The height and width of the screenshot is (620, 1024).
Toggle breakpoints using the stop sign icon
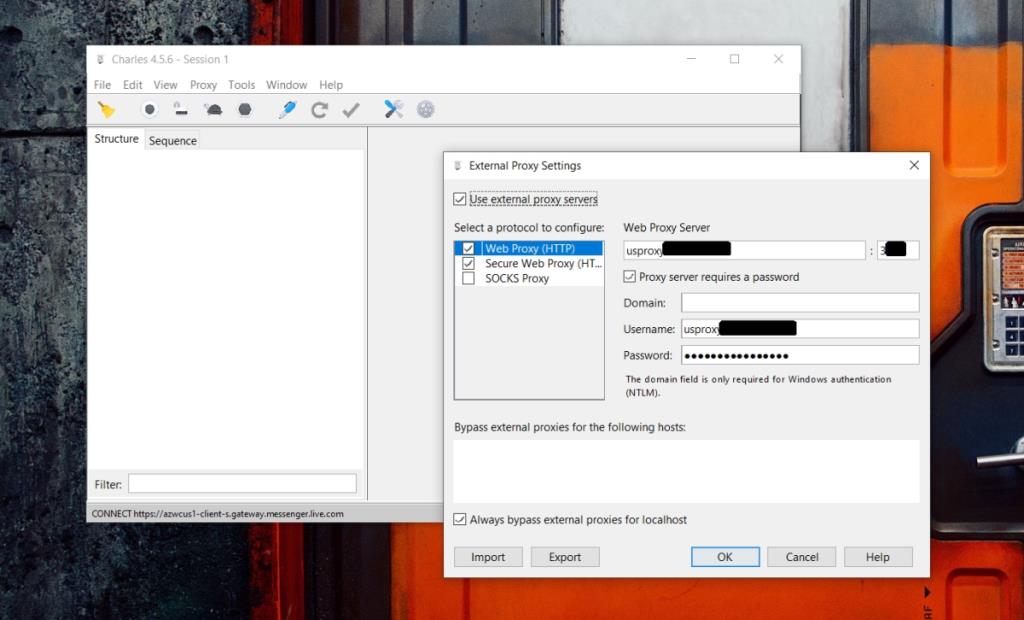(x=245, y=110)
